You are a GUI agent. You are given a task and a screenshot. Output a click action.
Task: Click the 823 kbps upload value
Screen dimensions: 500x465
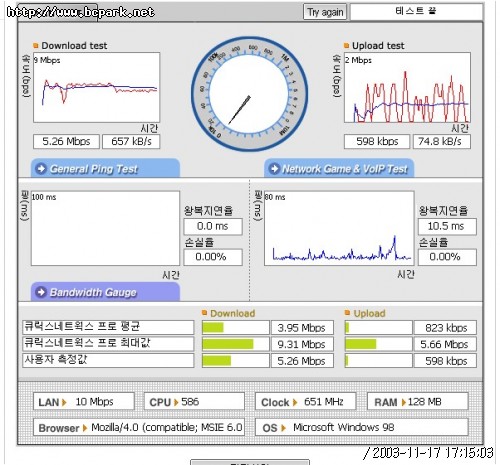(445, 328)
